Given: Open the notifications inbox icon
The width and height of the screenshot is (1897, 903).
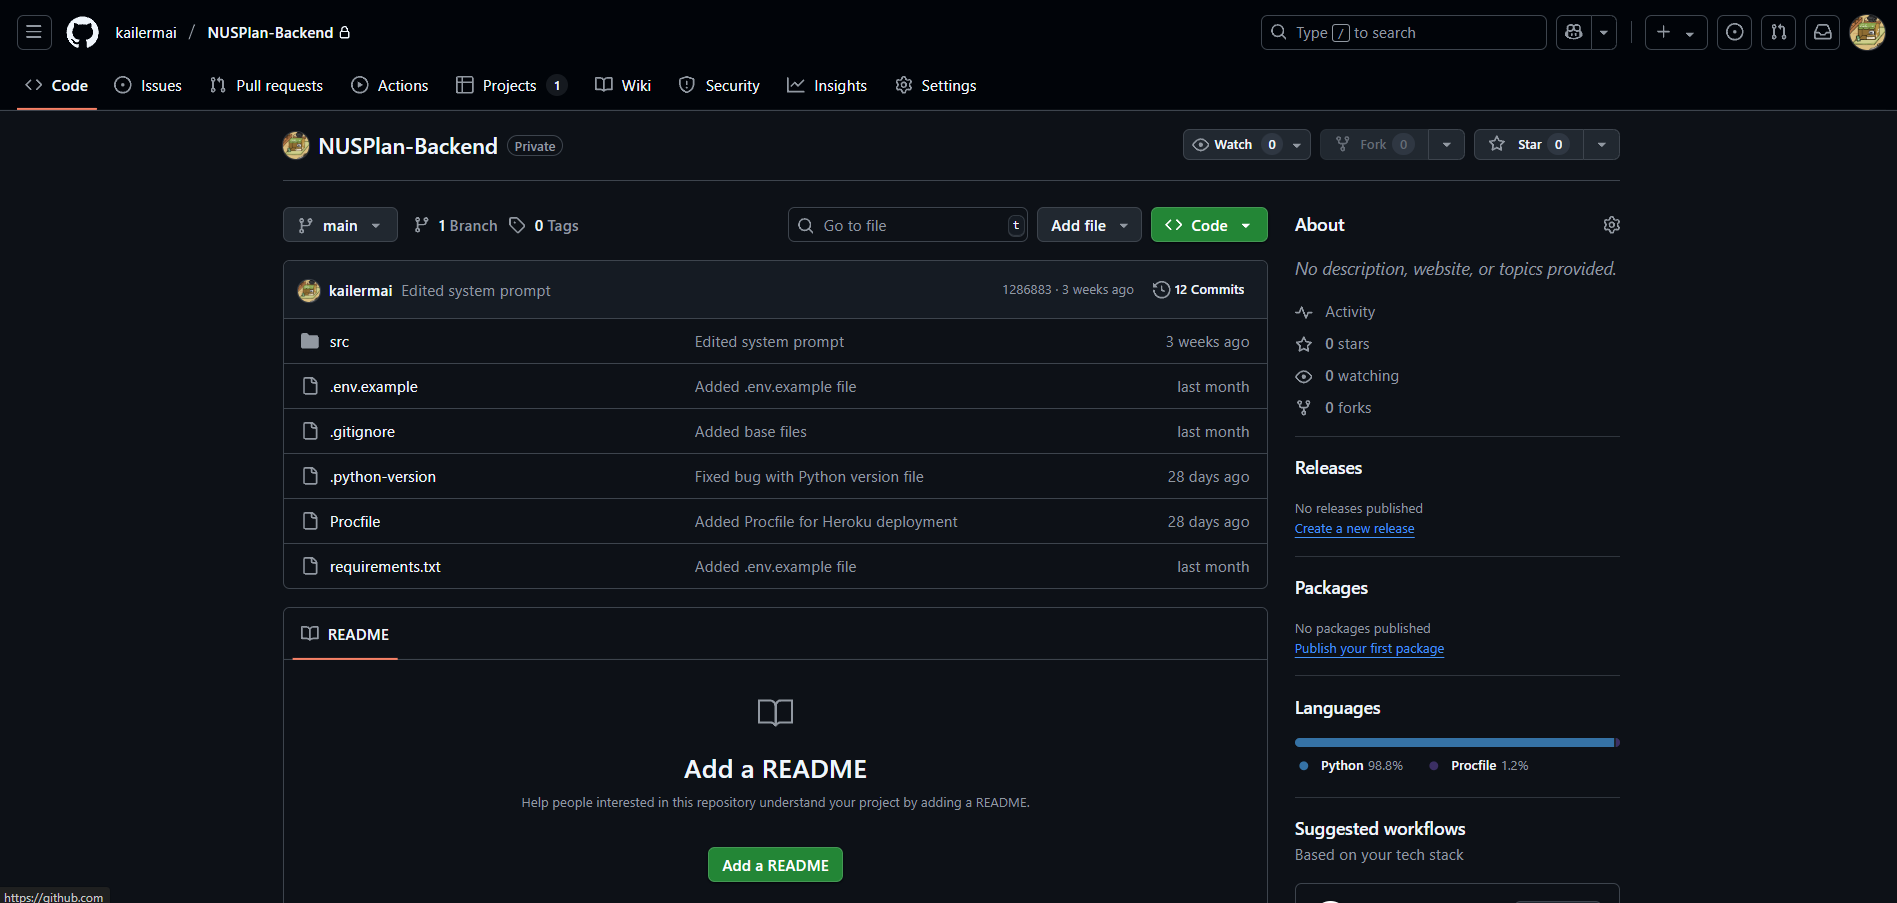Looking at the screenshot, I should point(1822,32).
